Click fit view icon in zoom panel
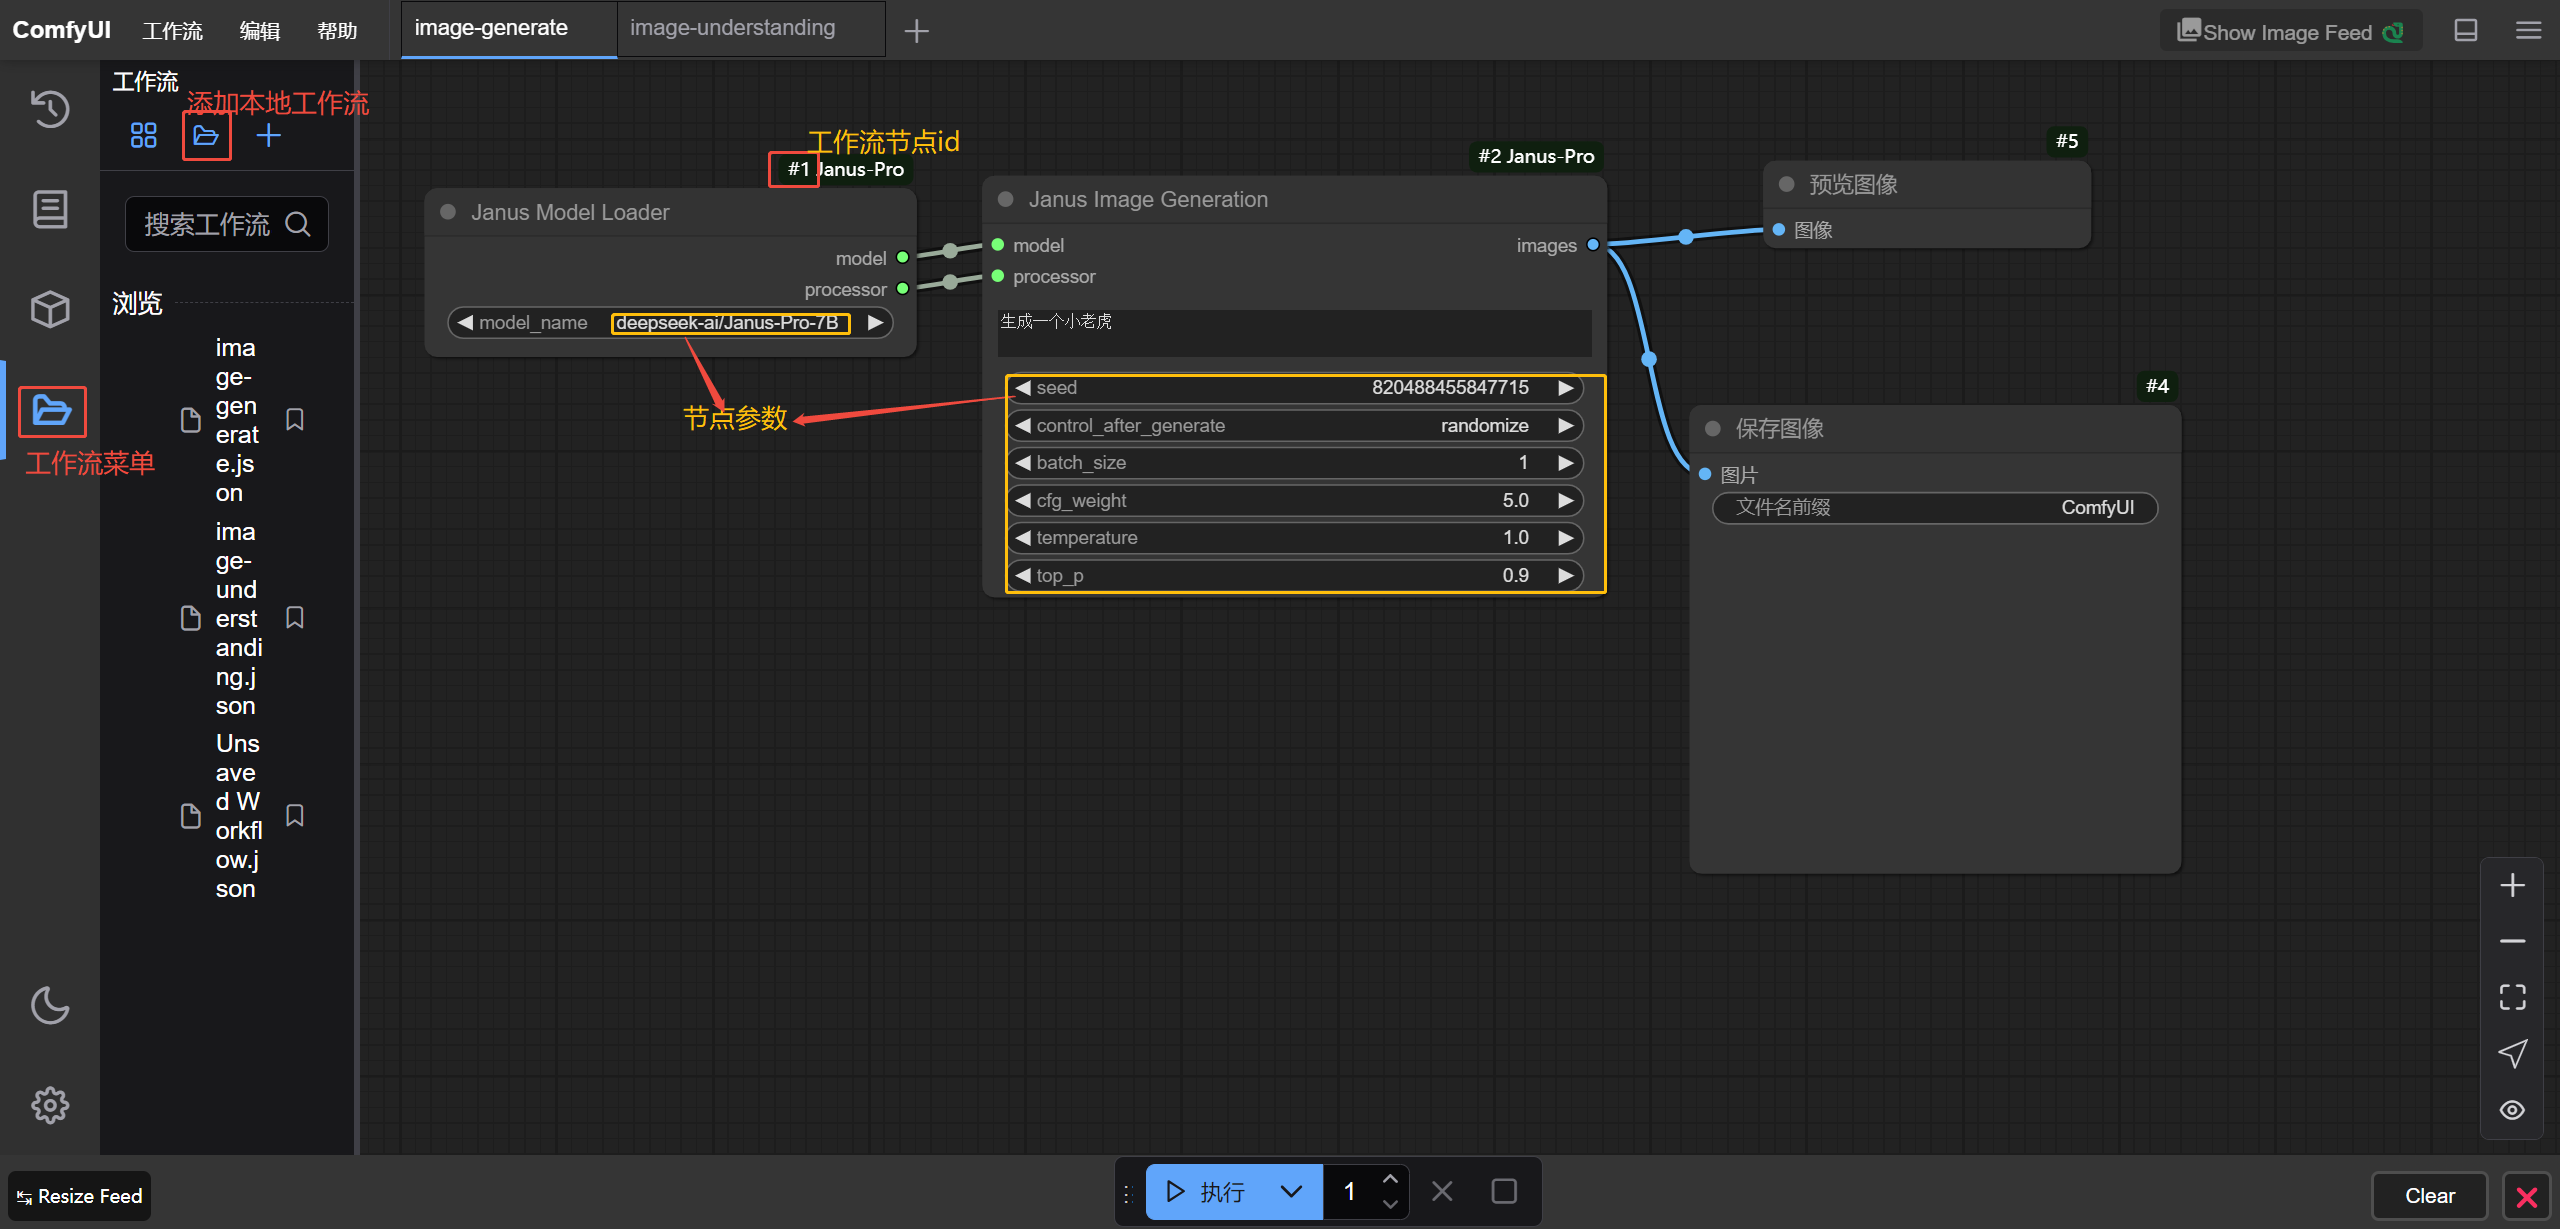Viewport: 2560px width, 1229px height. (2512, 997)
